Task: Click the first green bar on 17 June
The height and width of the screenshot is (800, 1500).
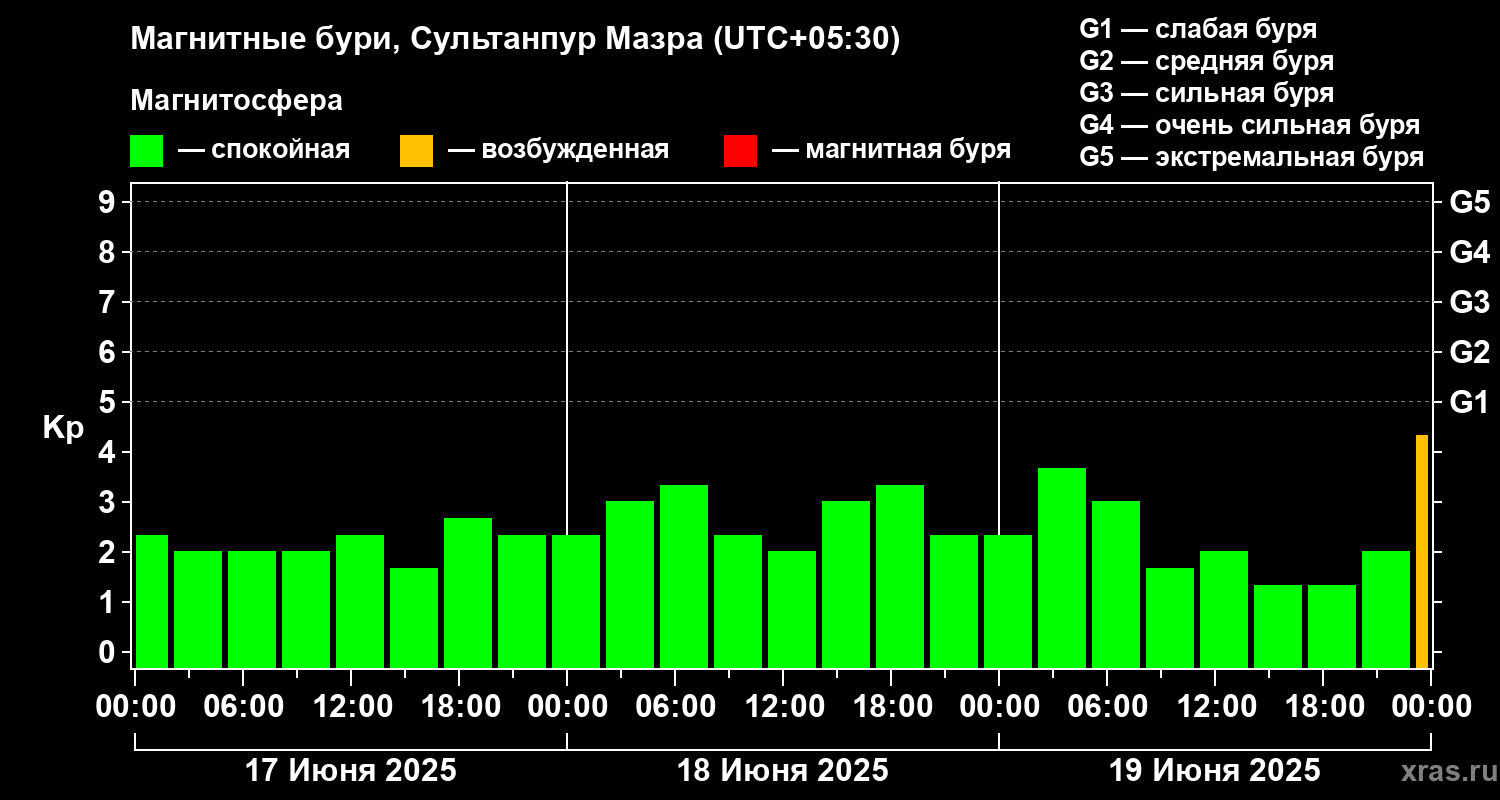Action: point(152,601)
